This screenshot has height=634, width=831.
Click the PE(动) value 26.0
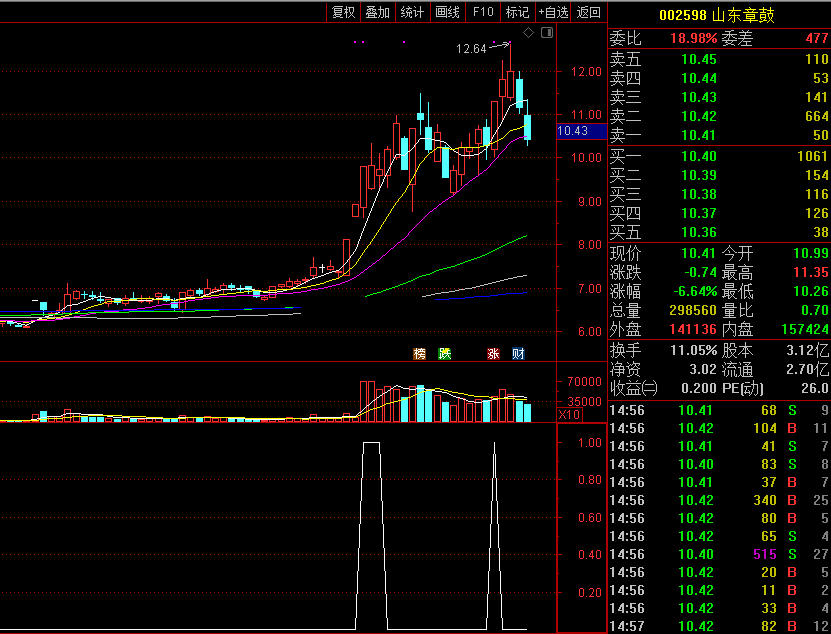814,389
